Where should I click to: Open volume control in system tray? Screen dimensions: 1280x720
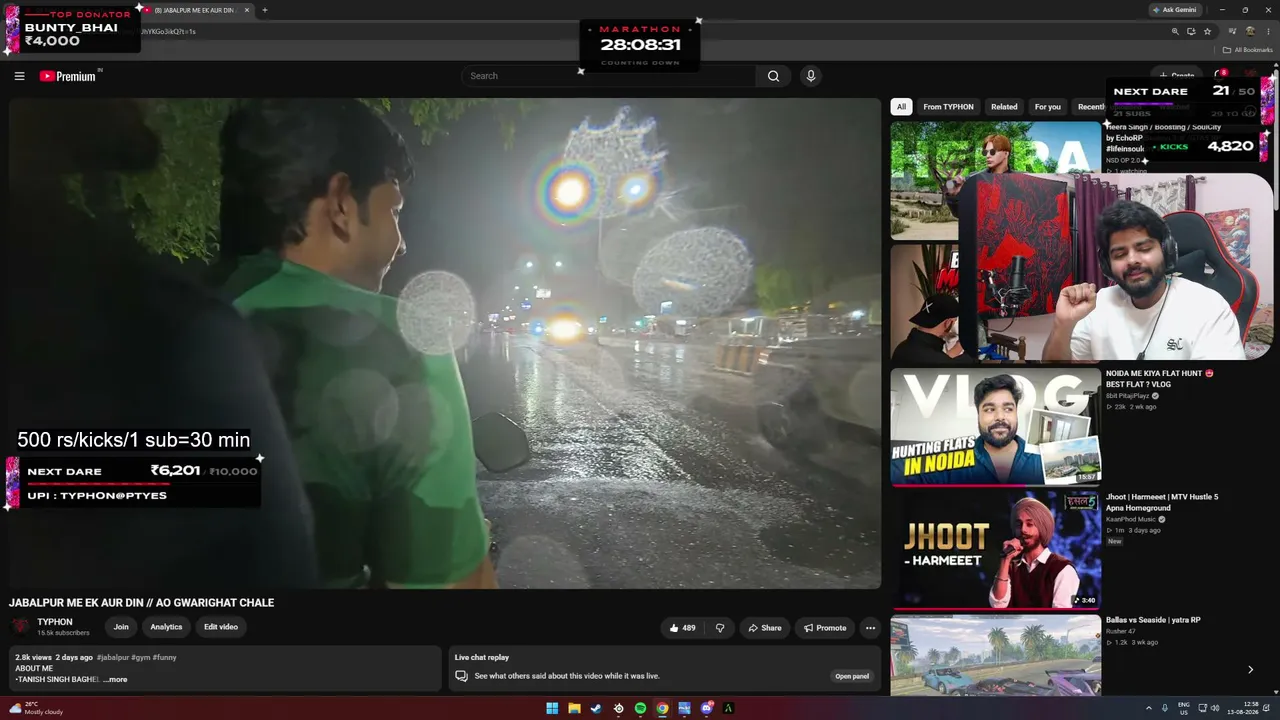point(1215,709)
